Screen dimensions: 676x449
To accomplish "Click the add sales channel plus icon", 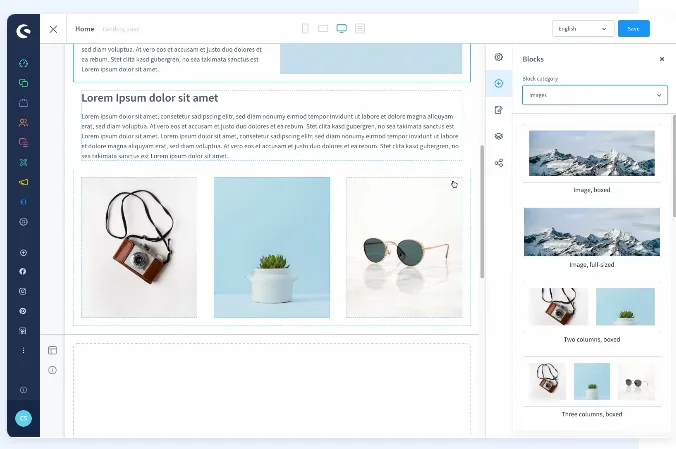I will (x=23, y=253).
